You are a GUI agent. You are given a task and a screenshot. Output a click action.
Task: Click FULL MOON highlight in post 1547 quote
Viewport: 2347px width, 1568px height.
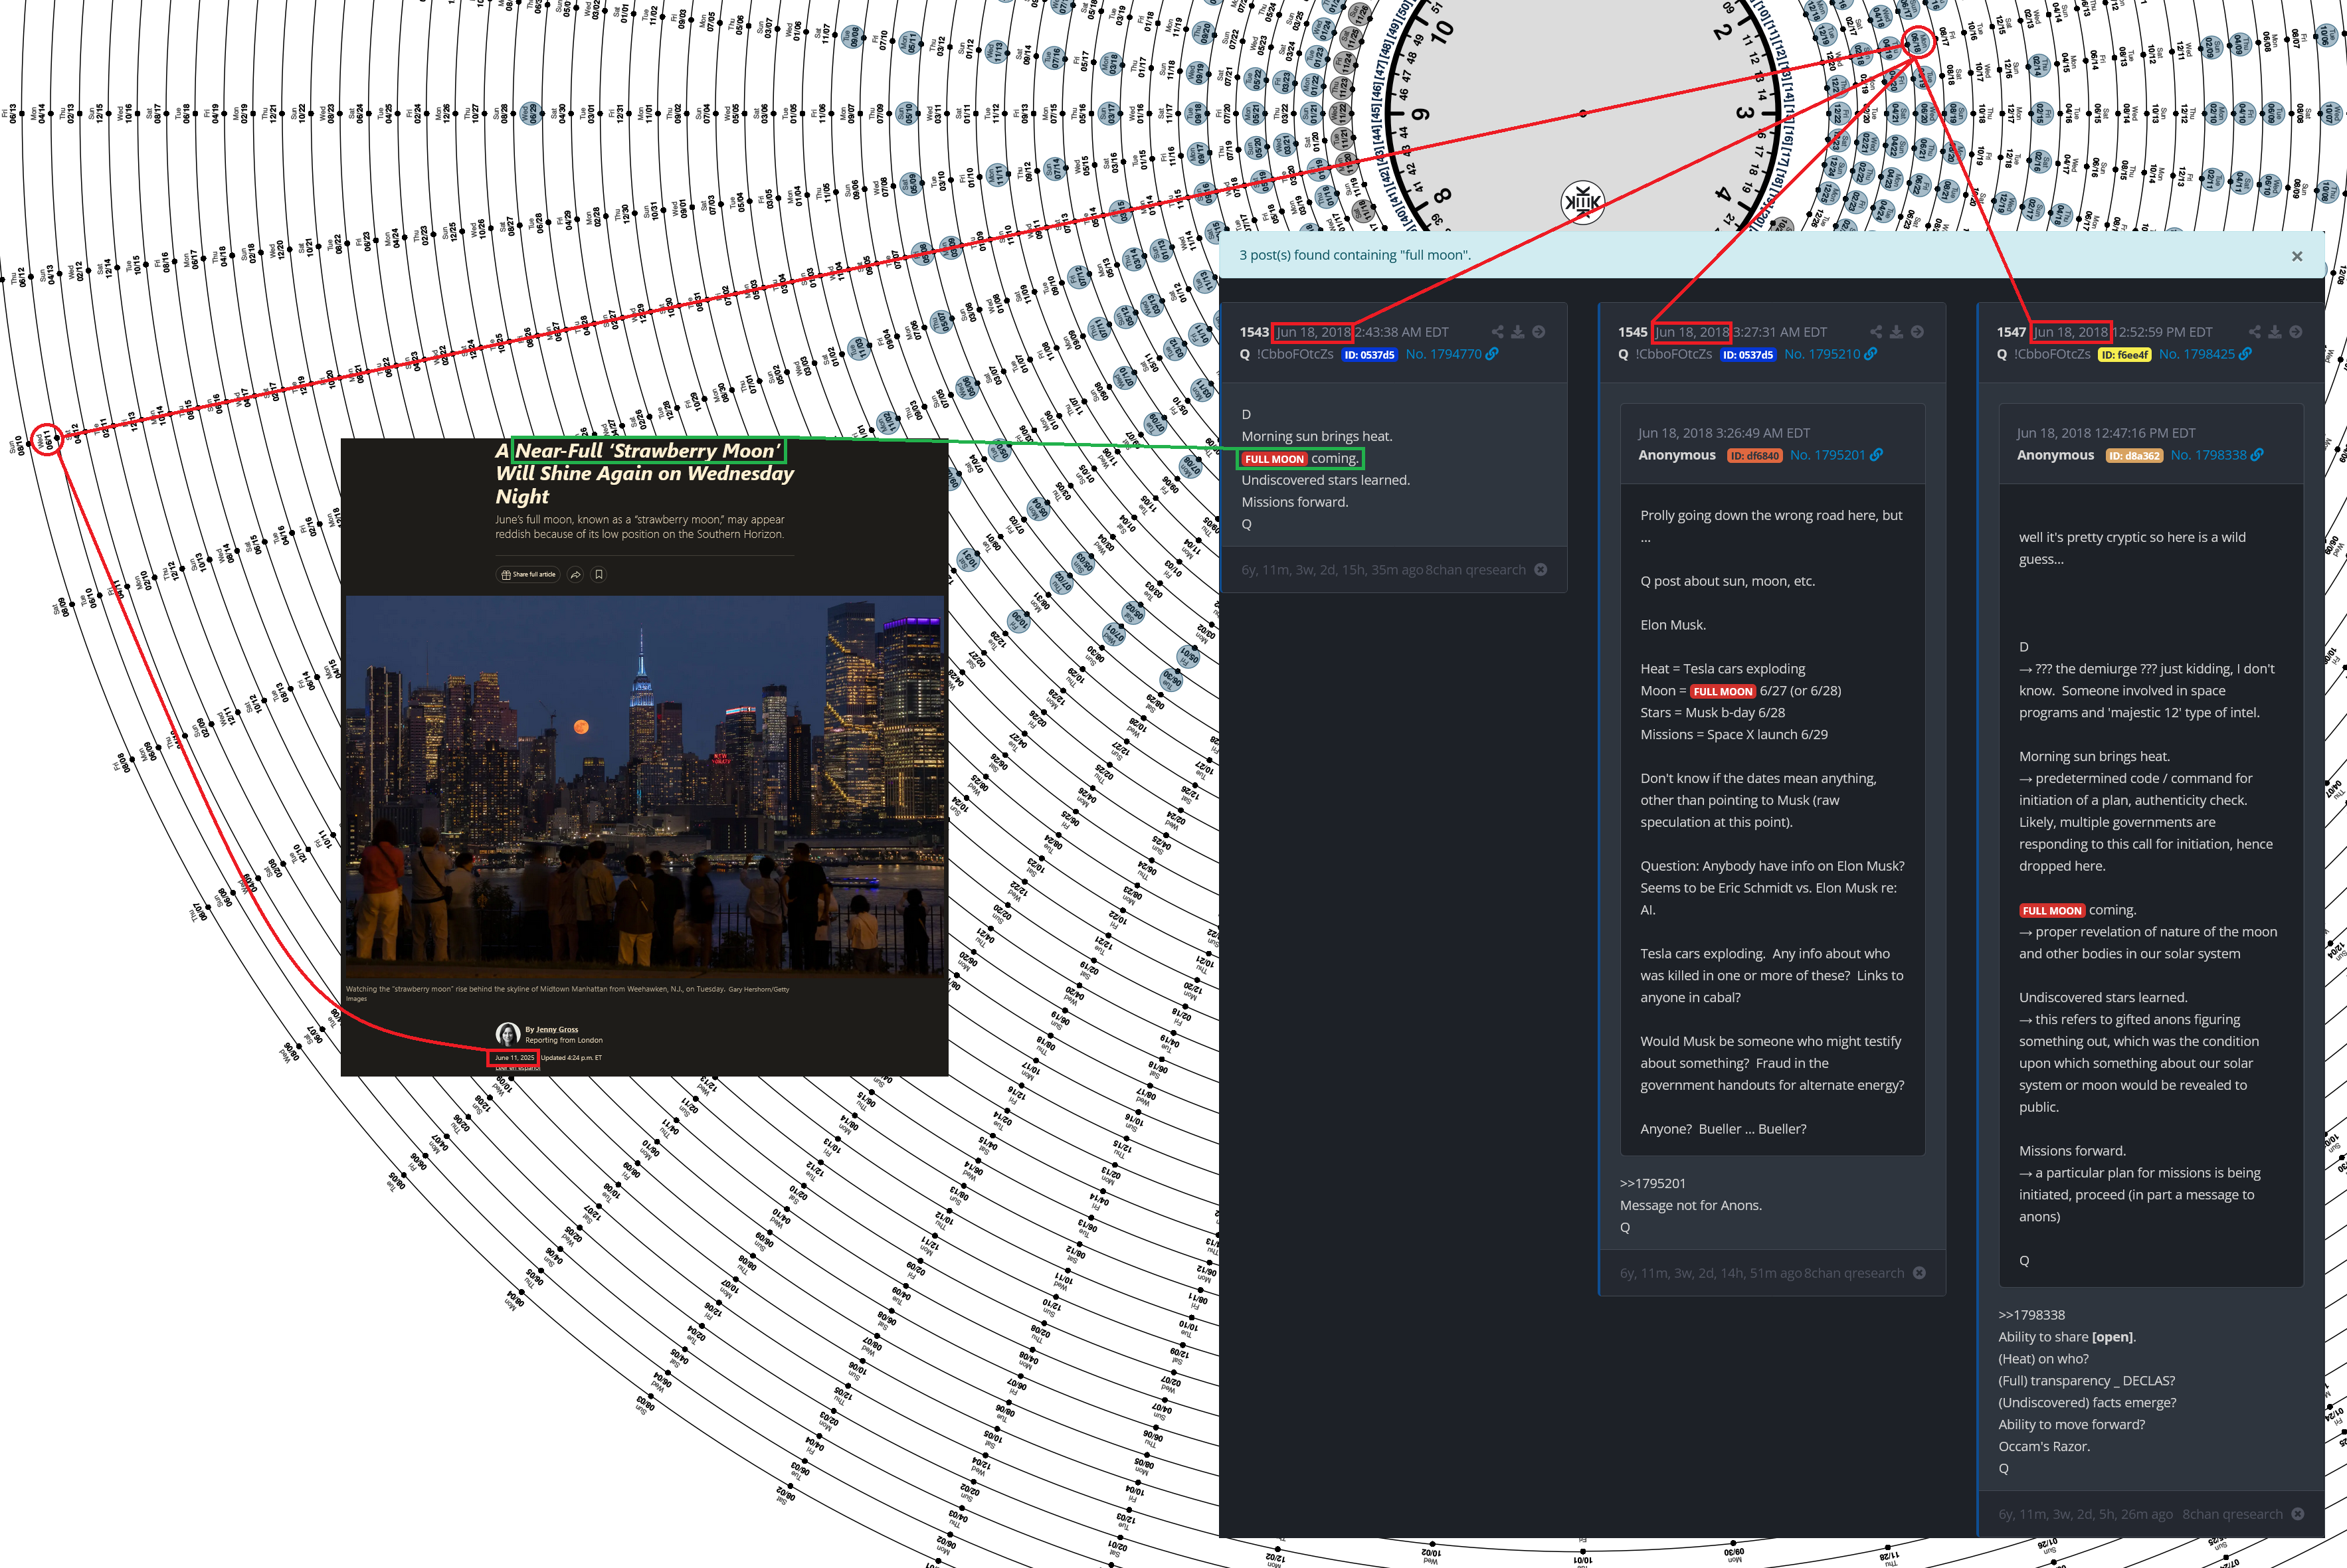tap(2052, 910)
